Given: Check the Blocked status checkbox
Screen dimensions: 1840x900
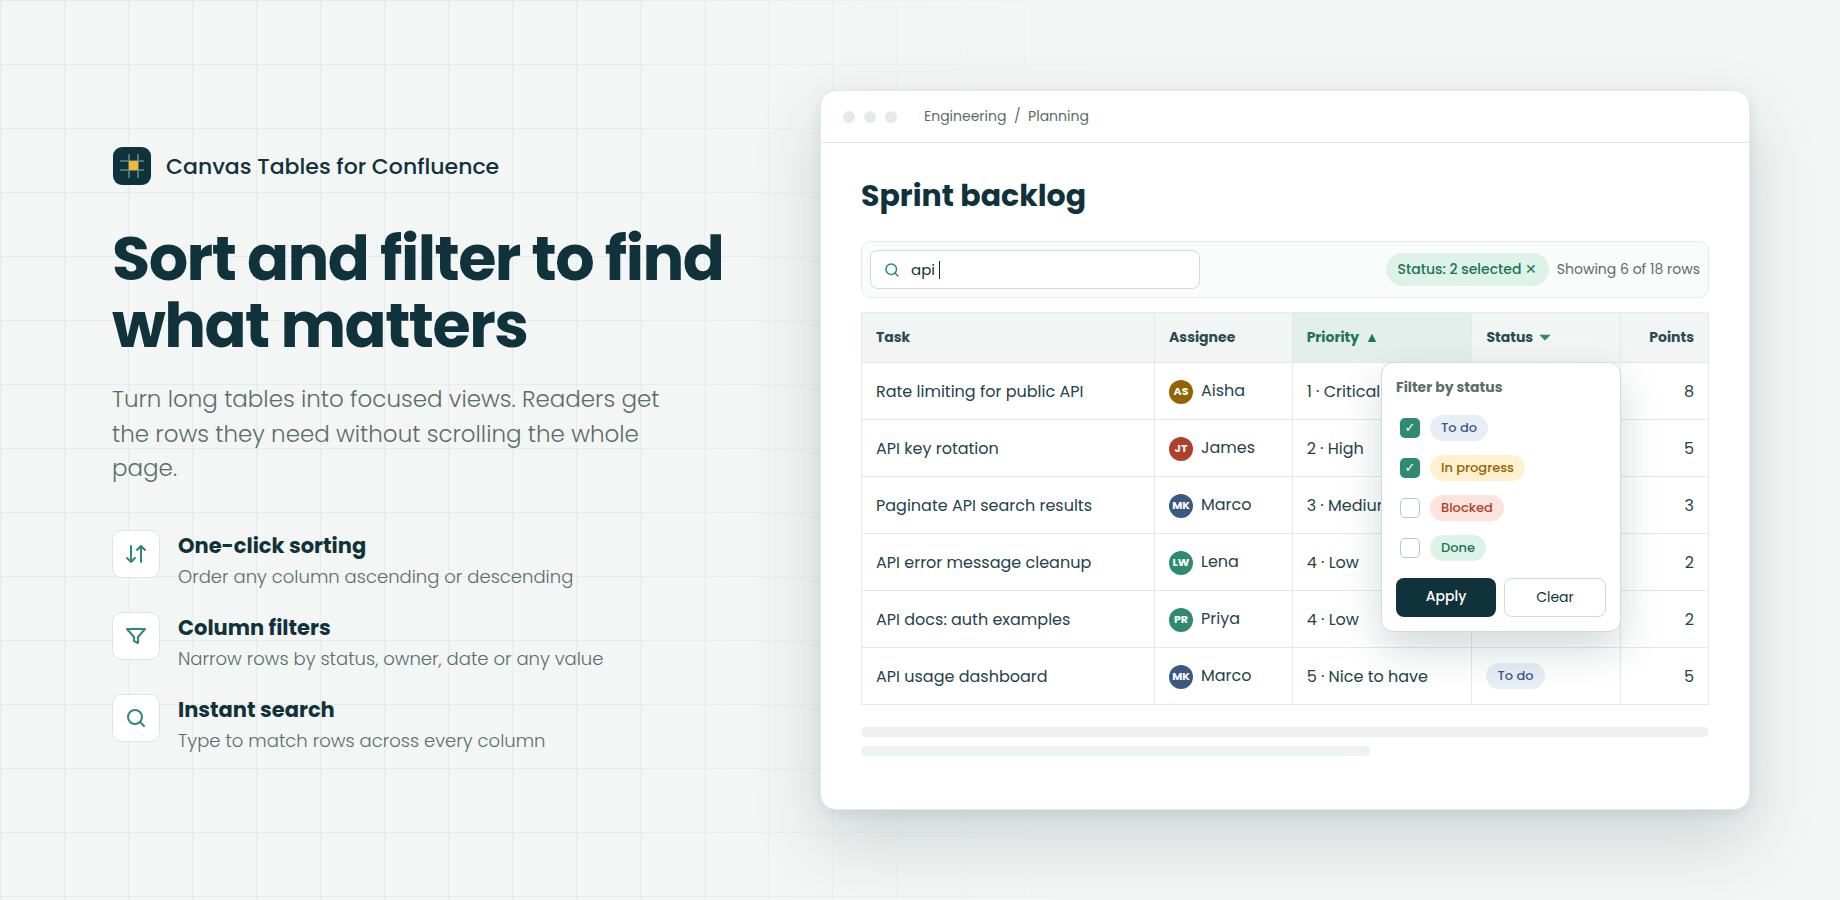Looking at the screenshot, I should pyautogui.click(x=1410, y=508).
